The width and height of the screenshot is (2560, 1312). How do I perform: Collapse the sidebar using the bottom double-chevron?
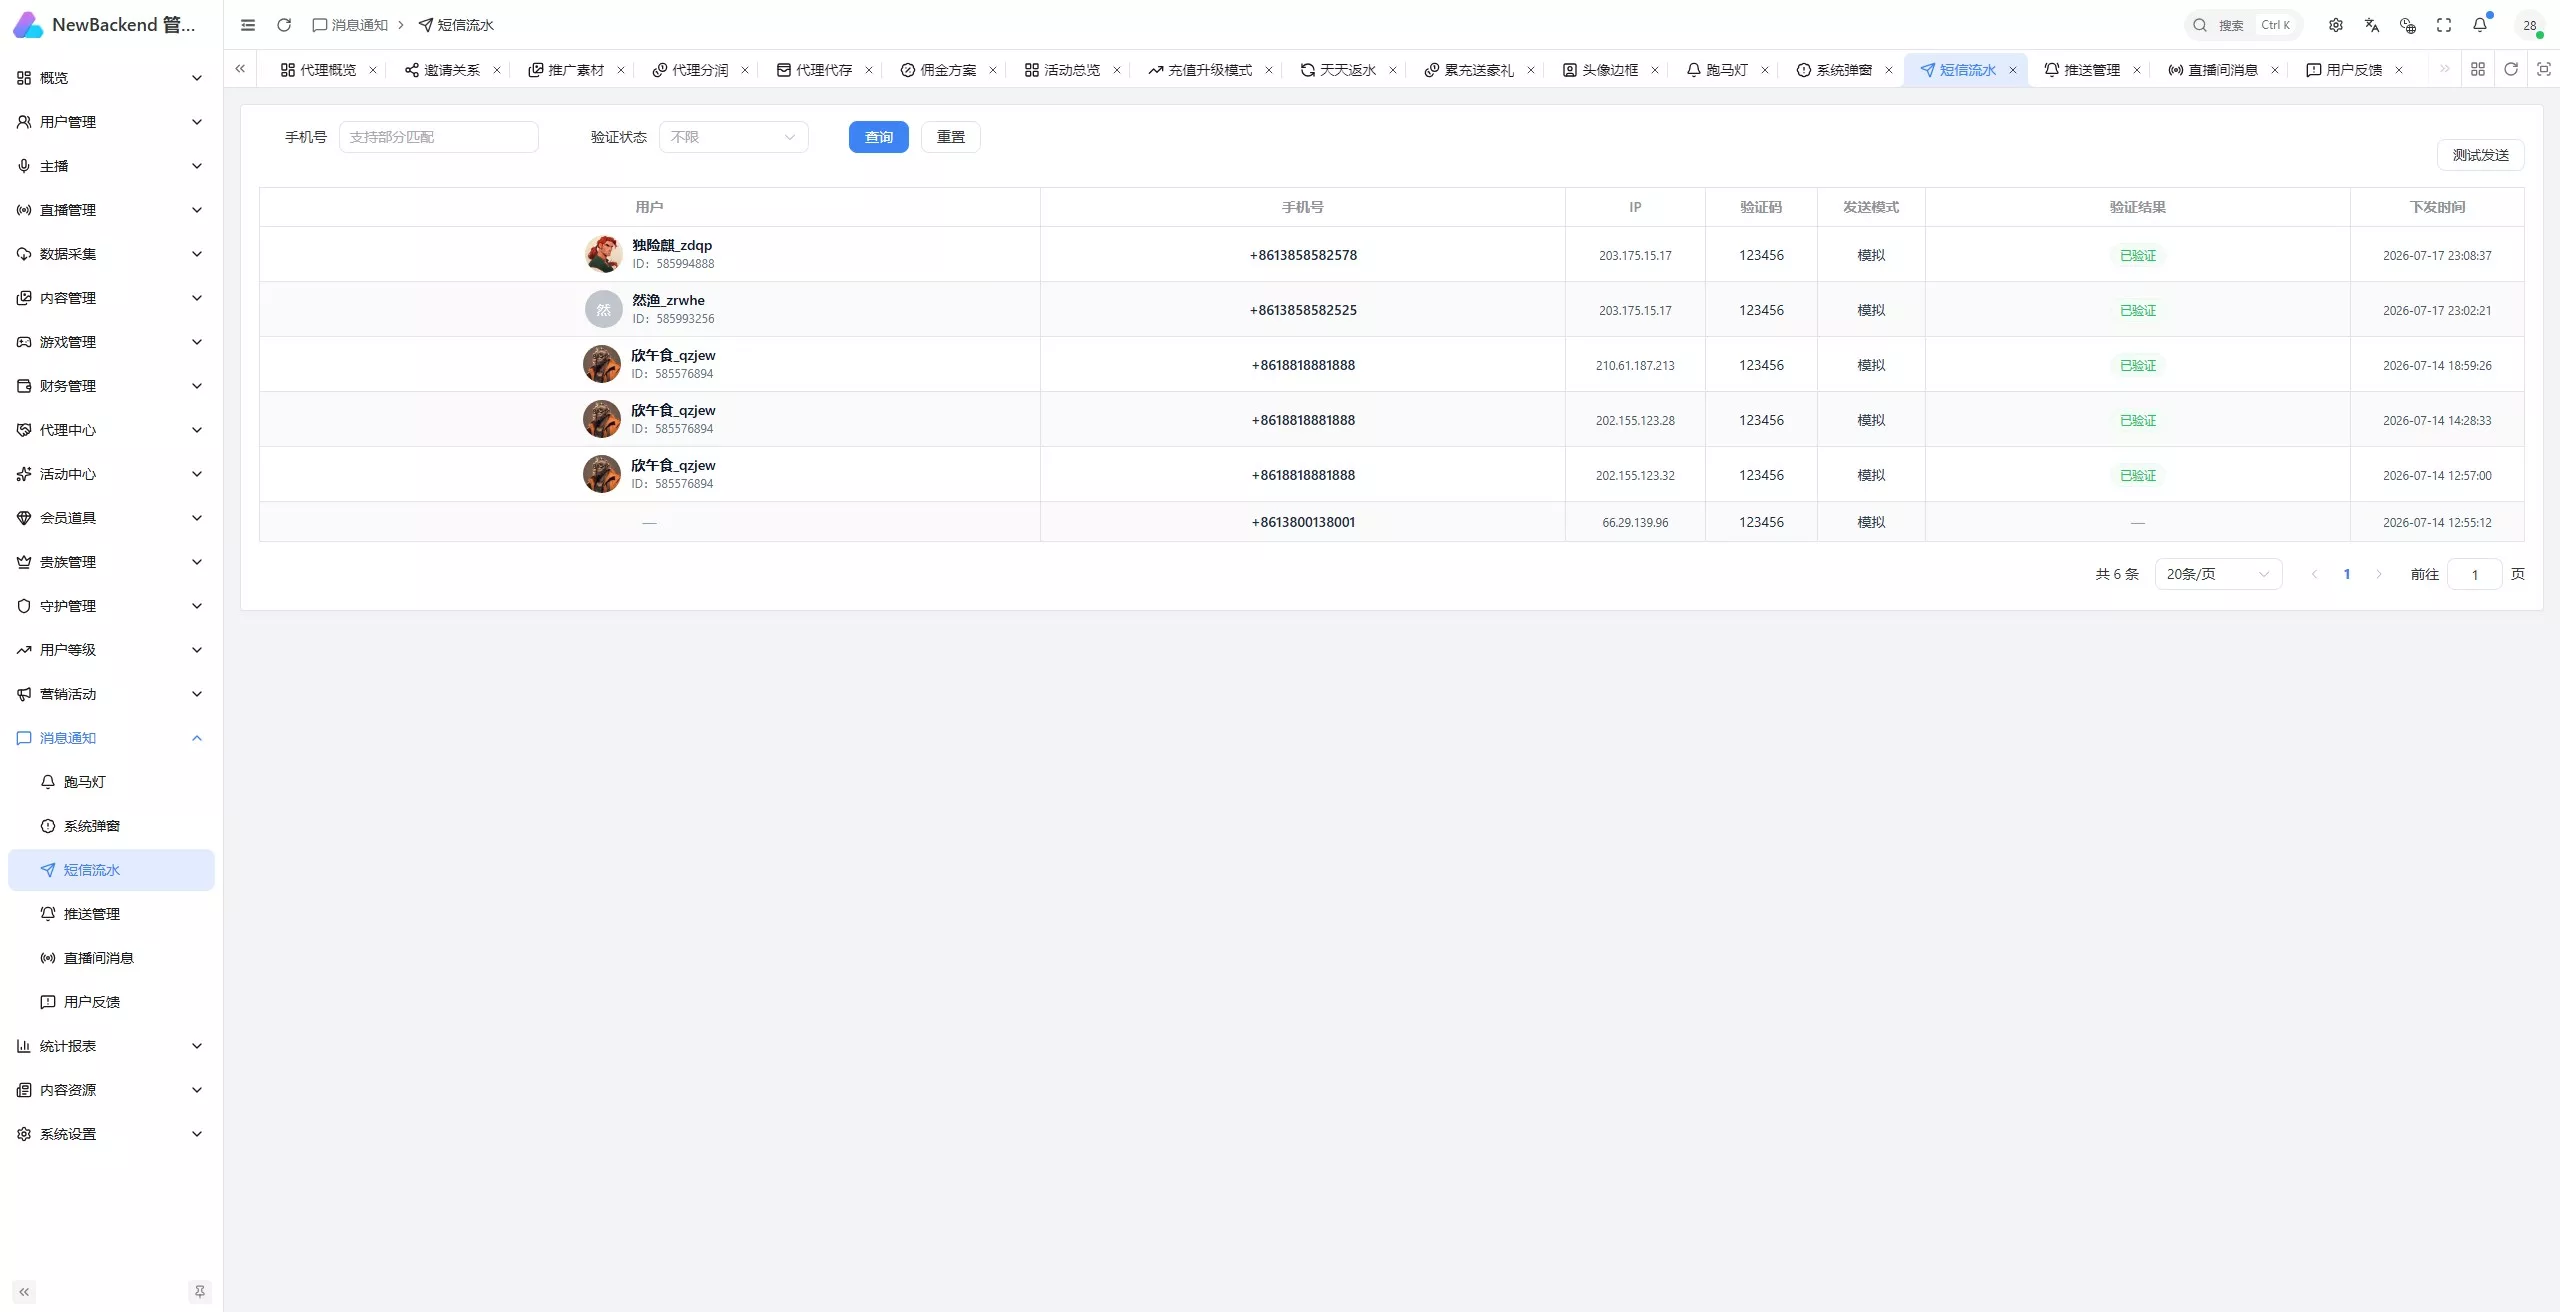[x=24, y=1292]
